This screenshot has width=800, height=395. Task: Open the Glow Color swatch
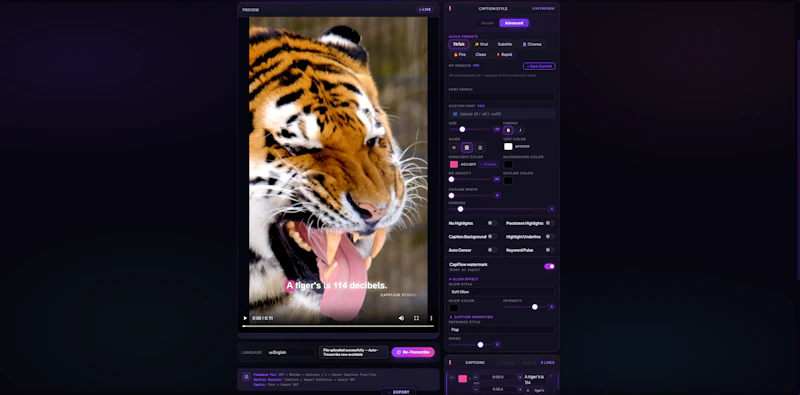[454, 308]
